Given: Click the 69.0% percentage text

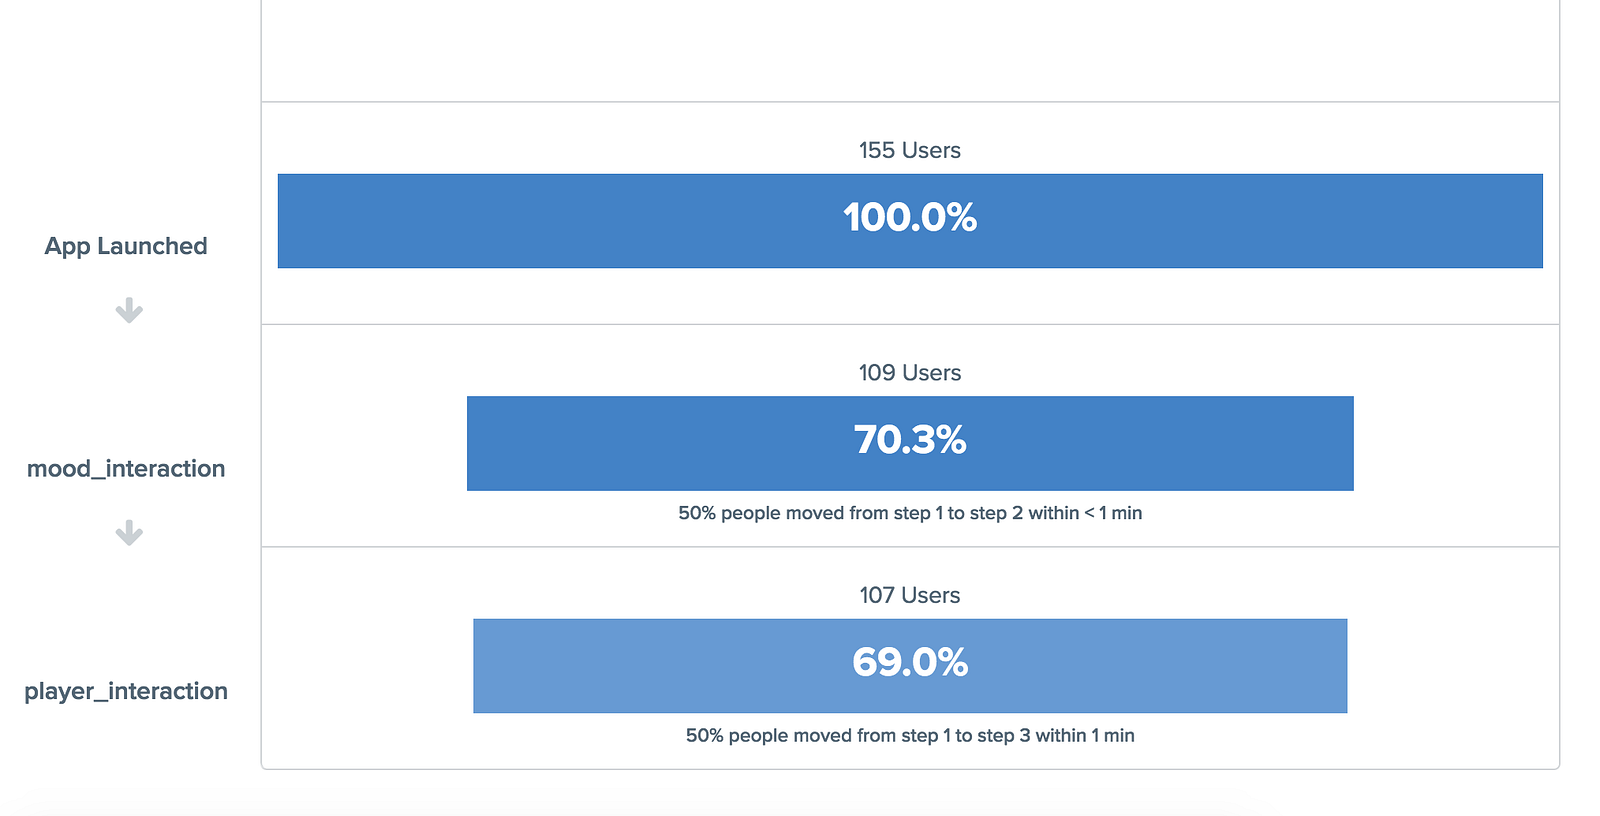Looking at the screenshot, I should (909, 662).
